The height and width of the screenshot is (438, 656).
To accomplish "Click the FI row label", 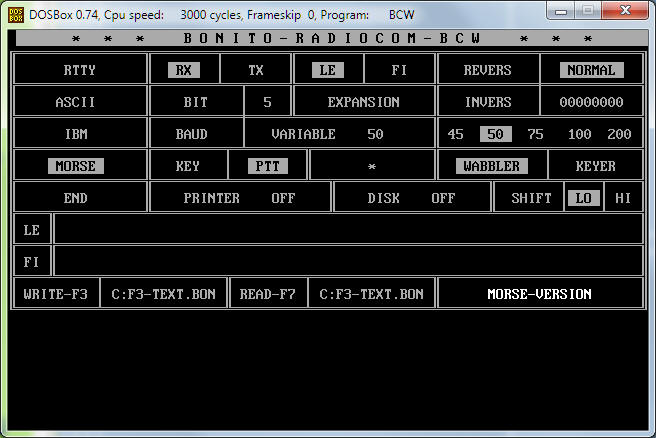I will click(x=32, y=262).
